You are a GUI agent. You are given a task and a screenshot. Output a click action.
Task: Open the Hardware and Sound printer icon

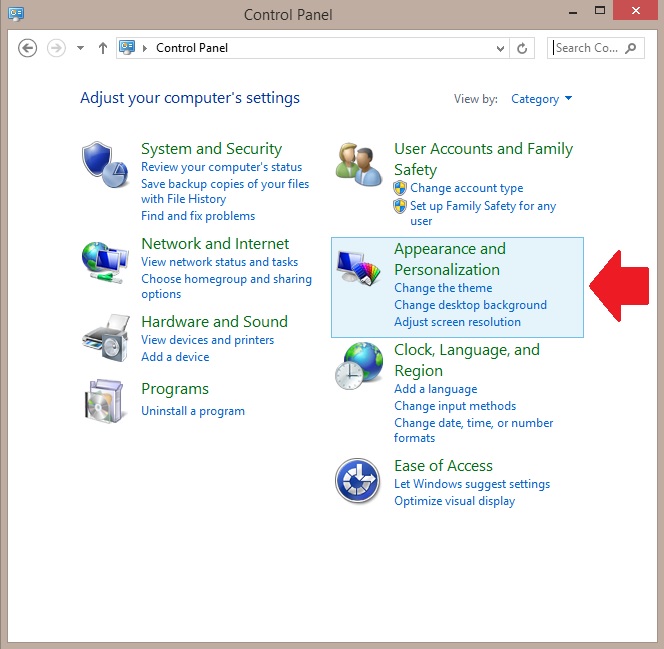106,338
